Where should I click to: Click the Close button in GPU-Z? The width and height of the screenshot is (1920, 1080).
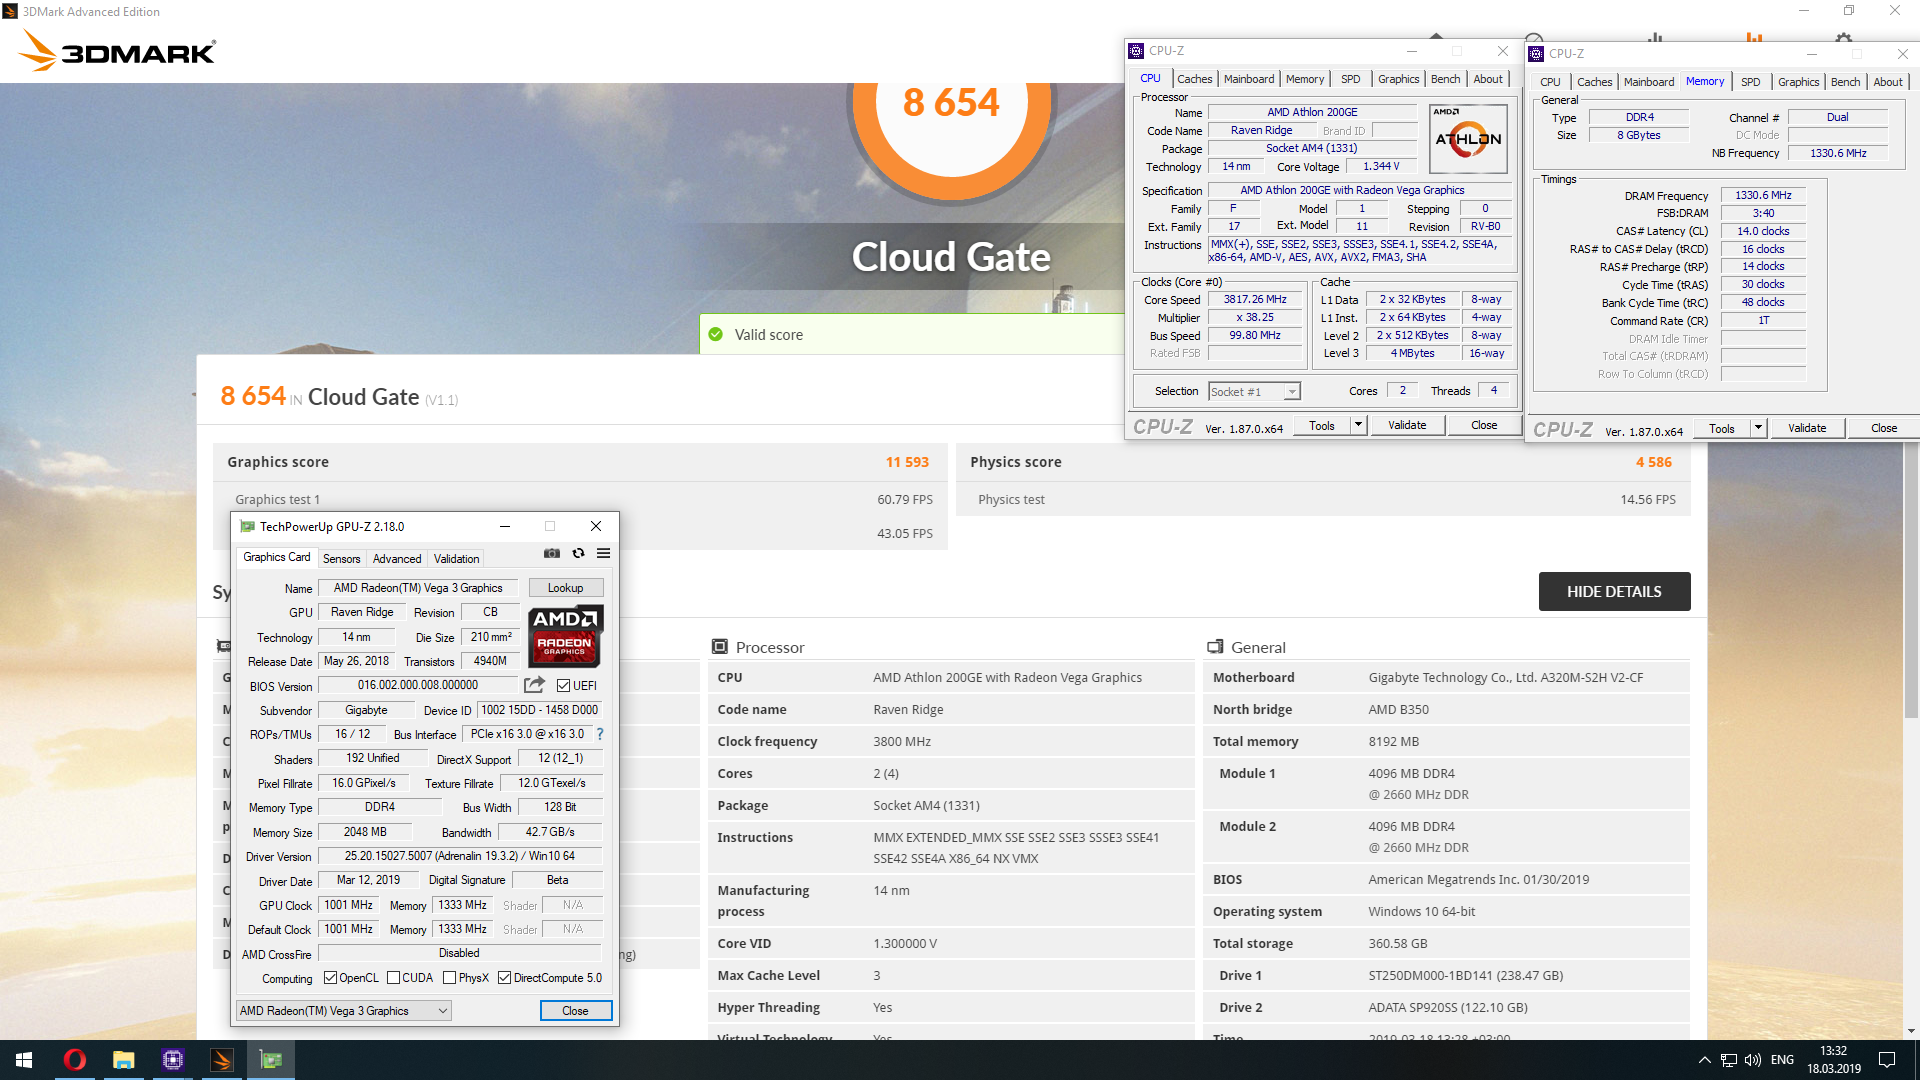(x=575, y=1011)
